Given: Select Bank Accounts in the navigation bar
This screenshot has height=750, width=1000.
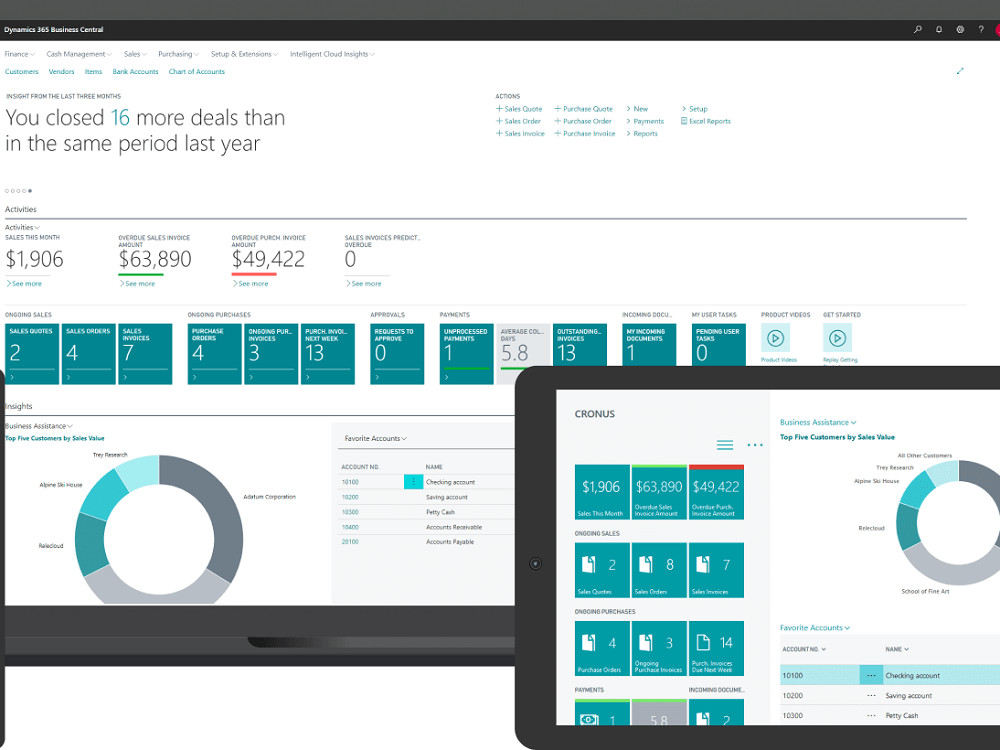Looking at the screenshot, I should coord(135,71).
